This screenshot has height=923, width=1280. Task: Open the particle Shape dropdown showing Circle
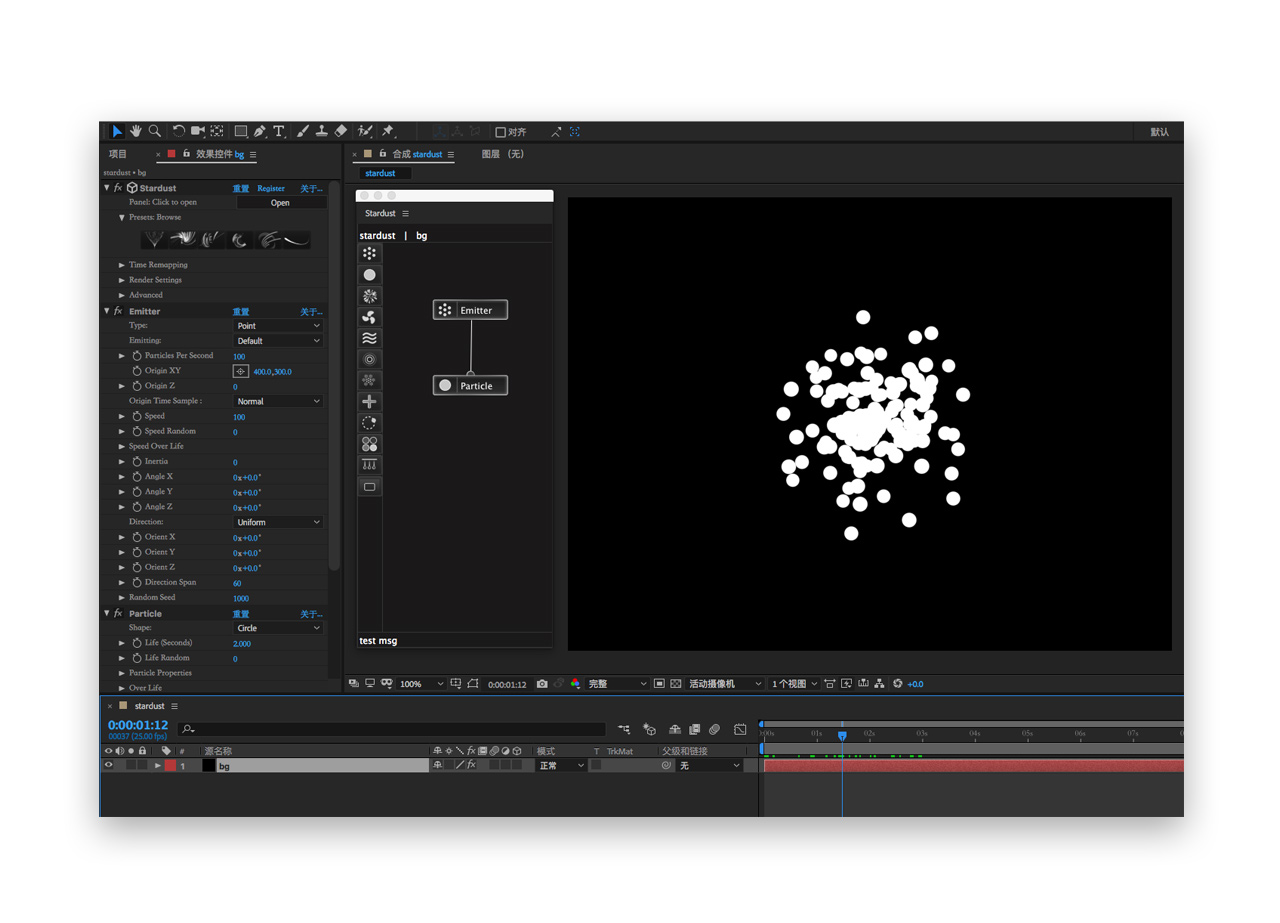278,628
